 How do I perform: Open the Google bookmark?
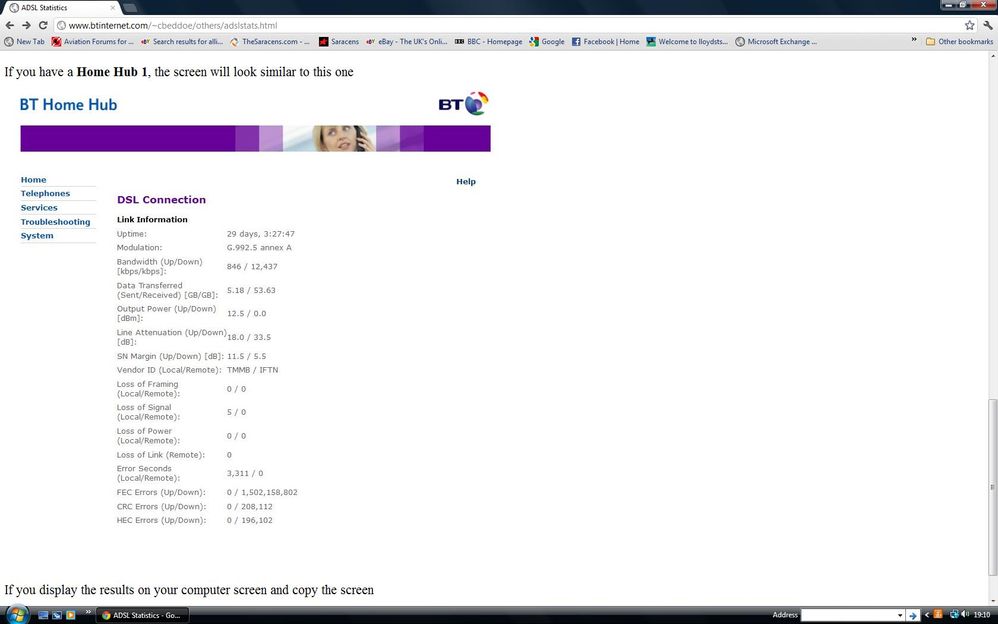click(x=547, y=41)
